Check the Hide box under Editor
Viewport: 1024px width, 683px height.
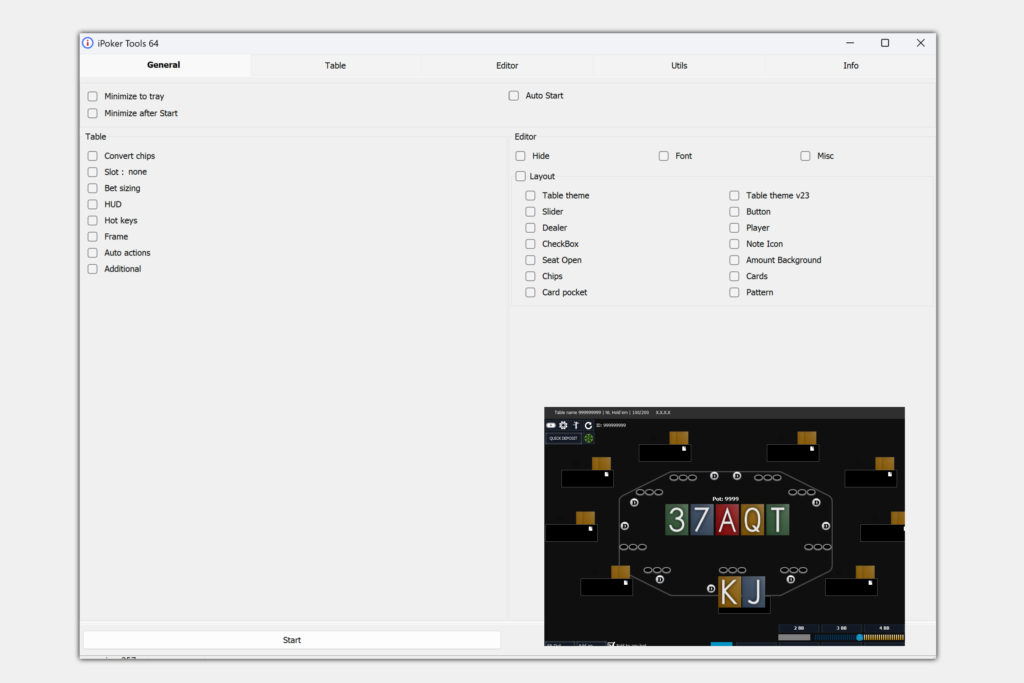(x=520, y=156)
